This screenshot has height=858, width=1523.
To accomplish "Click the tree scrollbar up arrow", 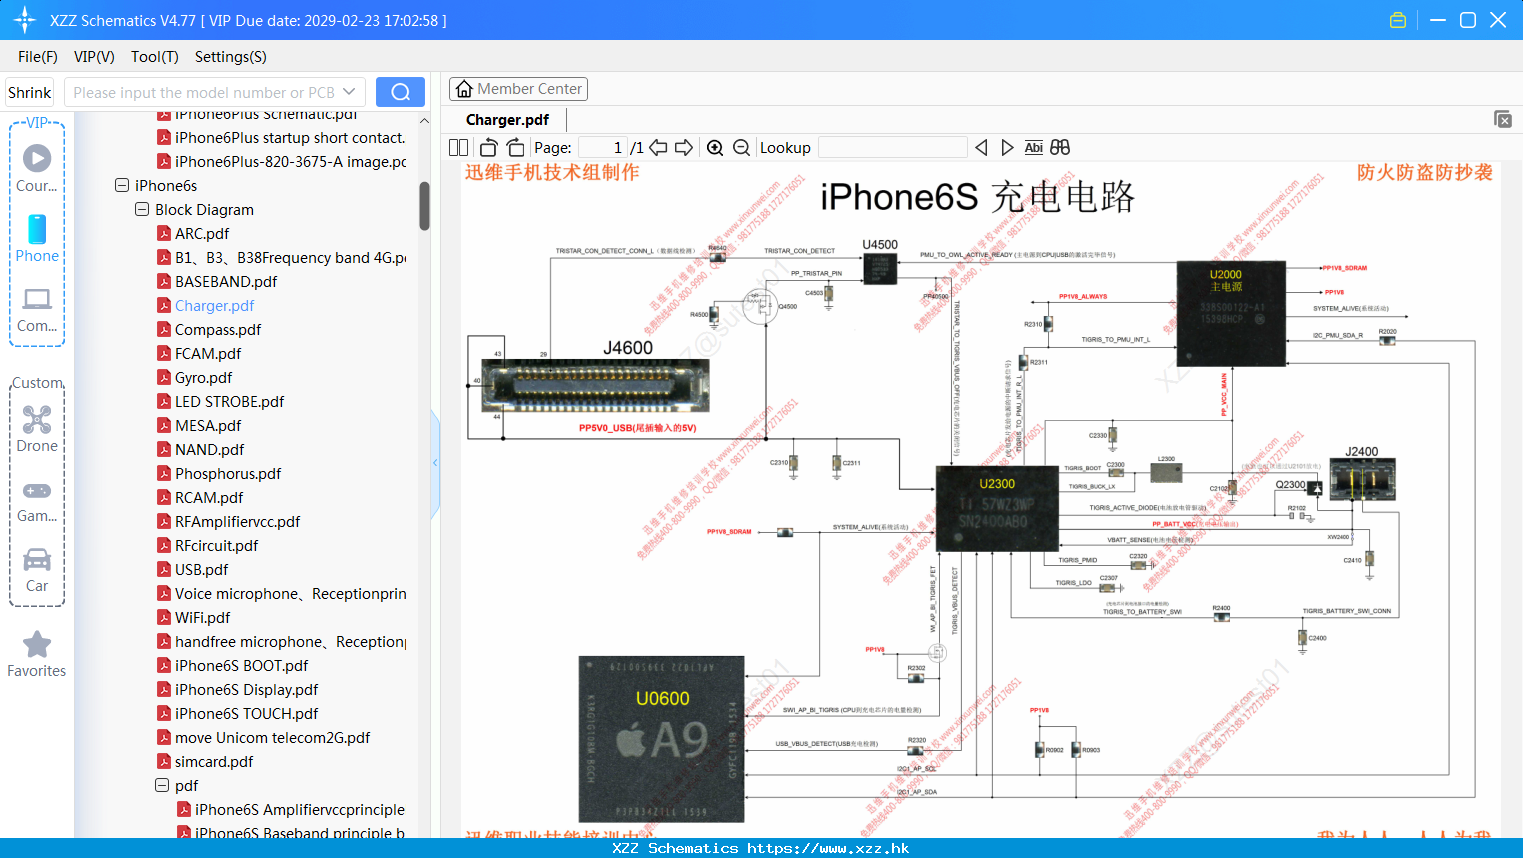I will [424, 121].
